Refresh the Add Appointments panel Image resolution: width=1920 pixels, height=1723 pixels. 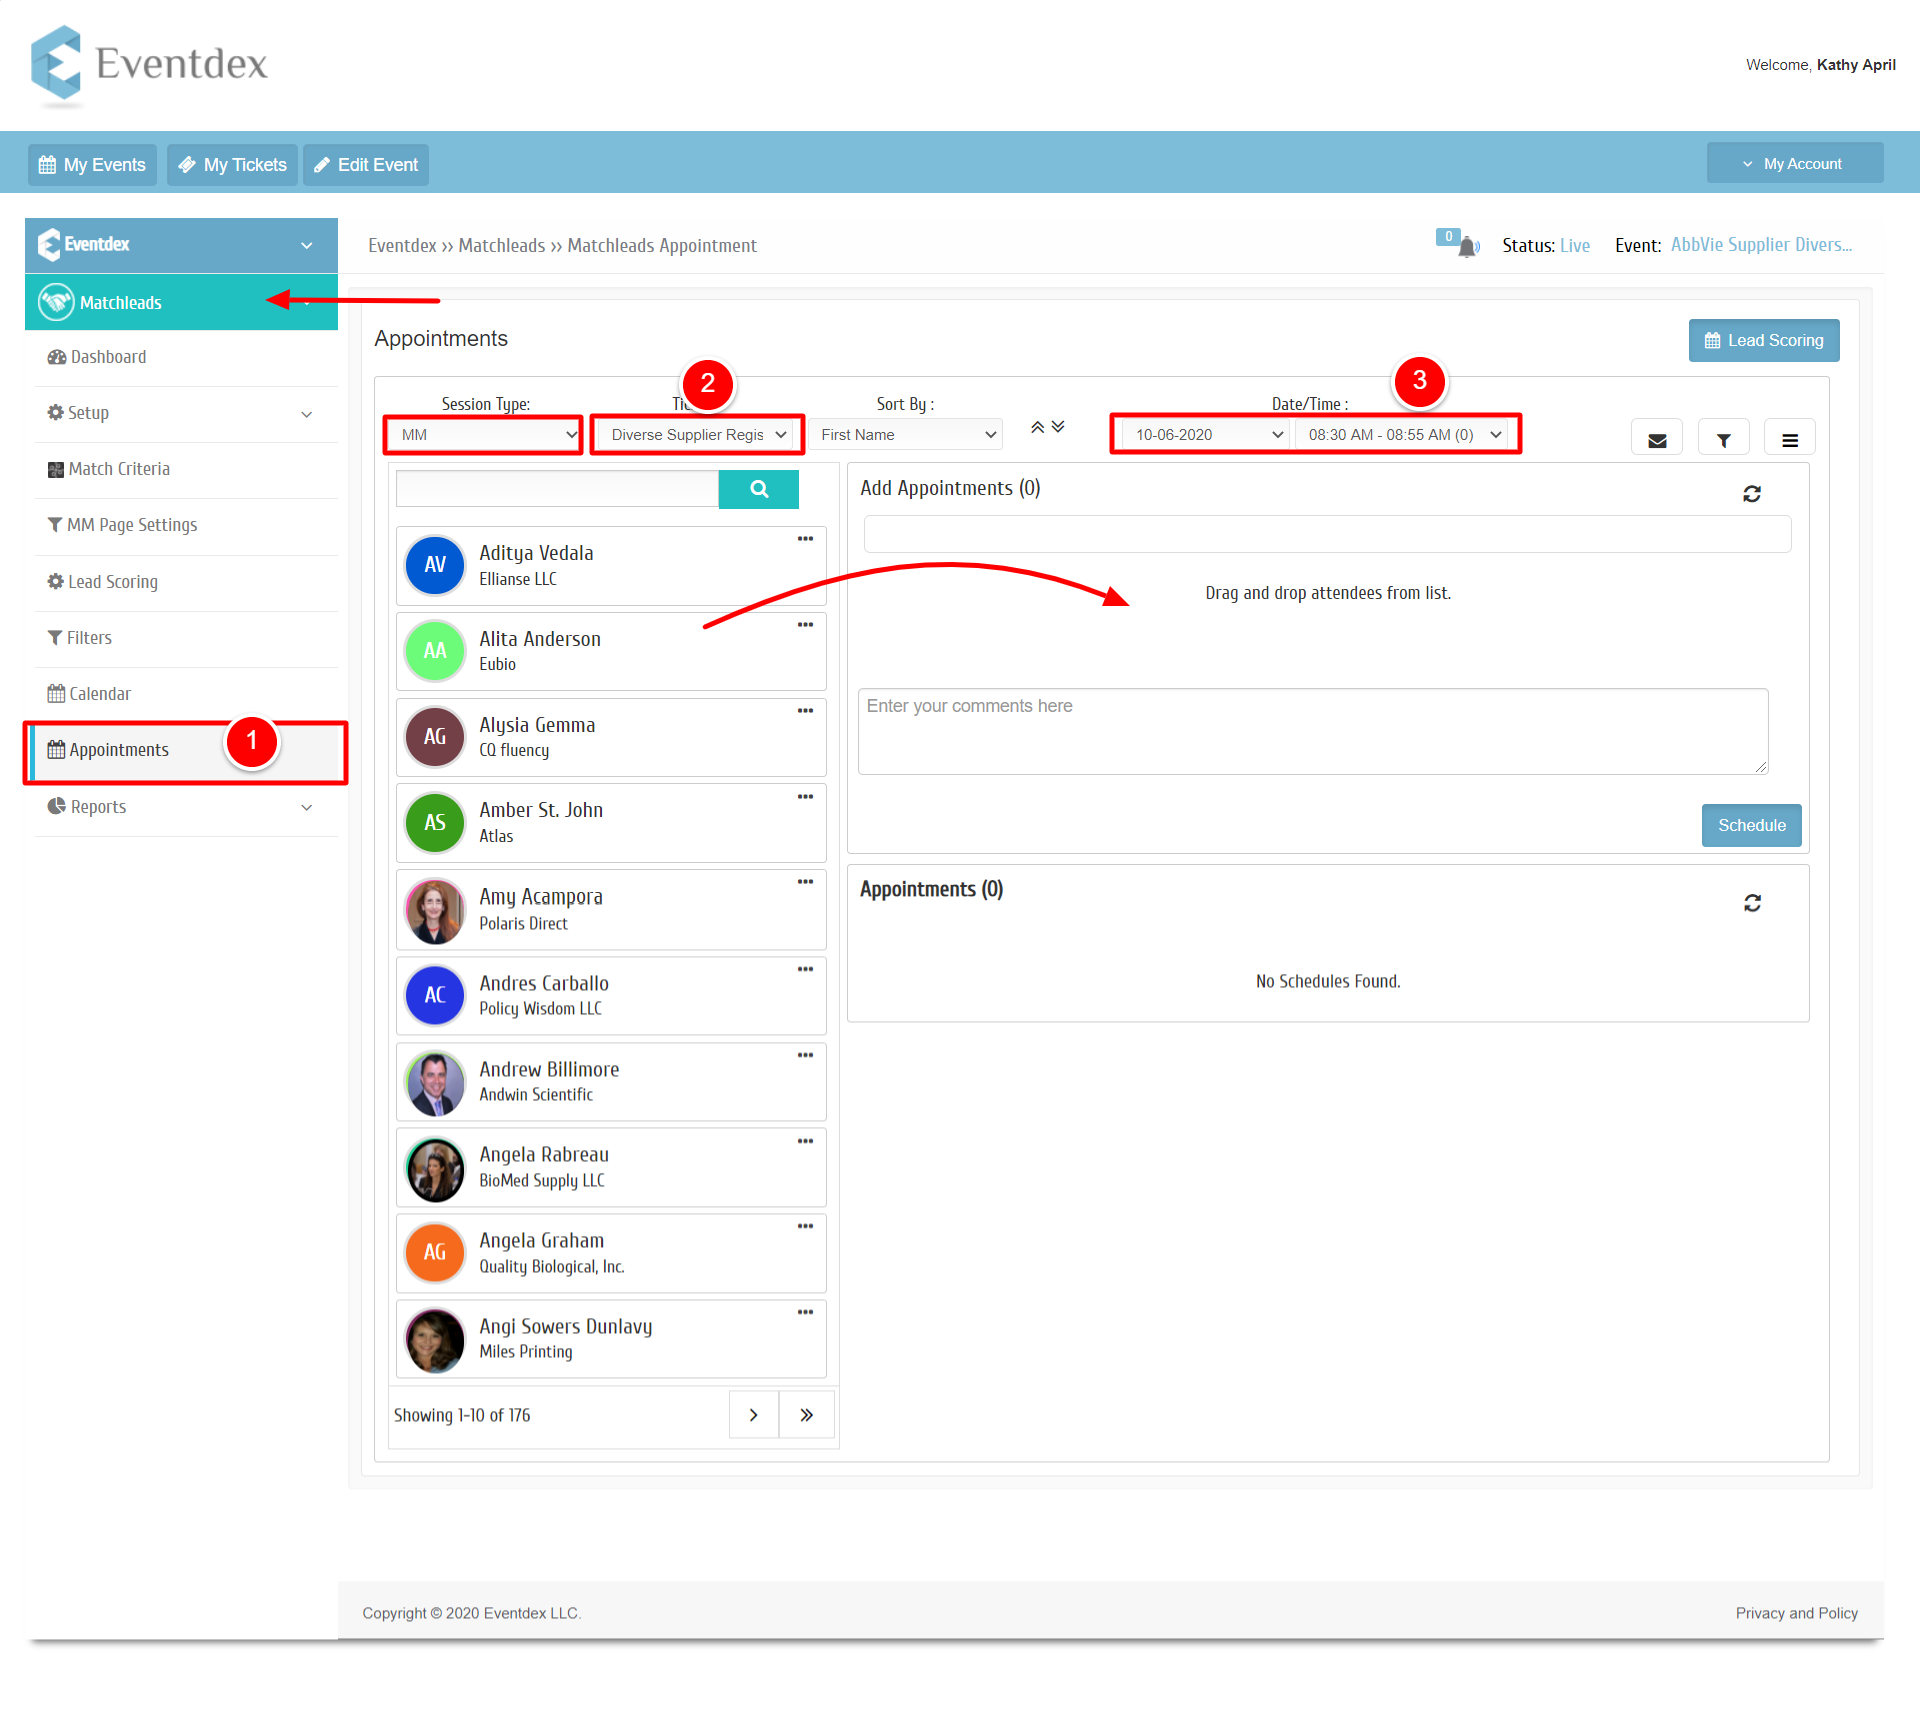pos(1752,494)
